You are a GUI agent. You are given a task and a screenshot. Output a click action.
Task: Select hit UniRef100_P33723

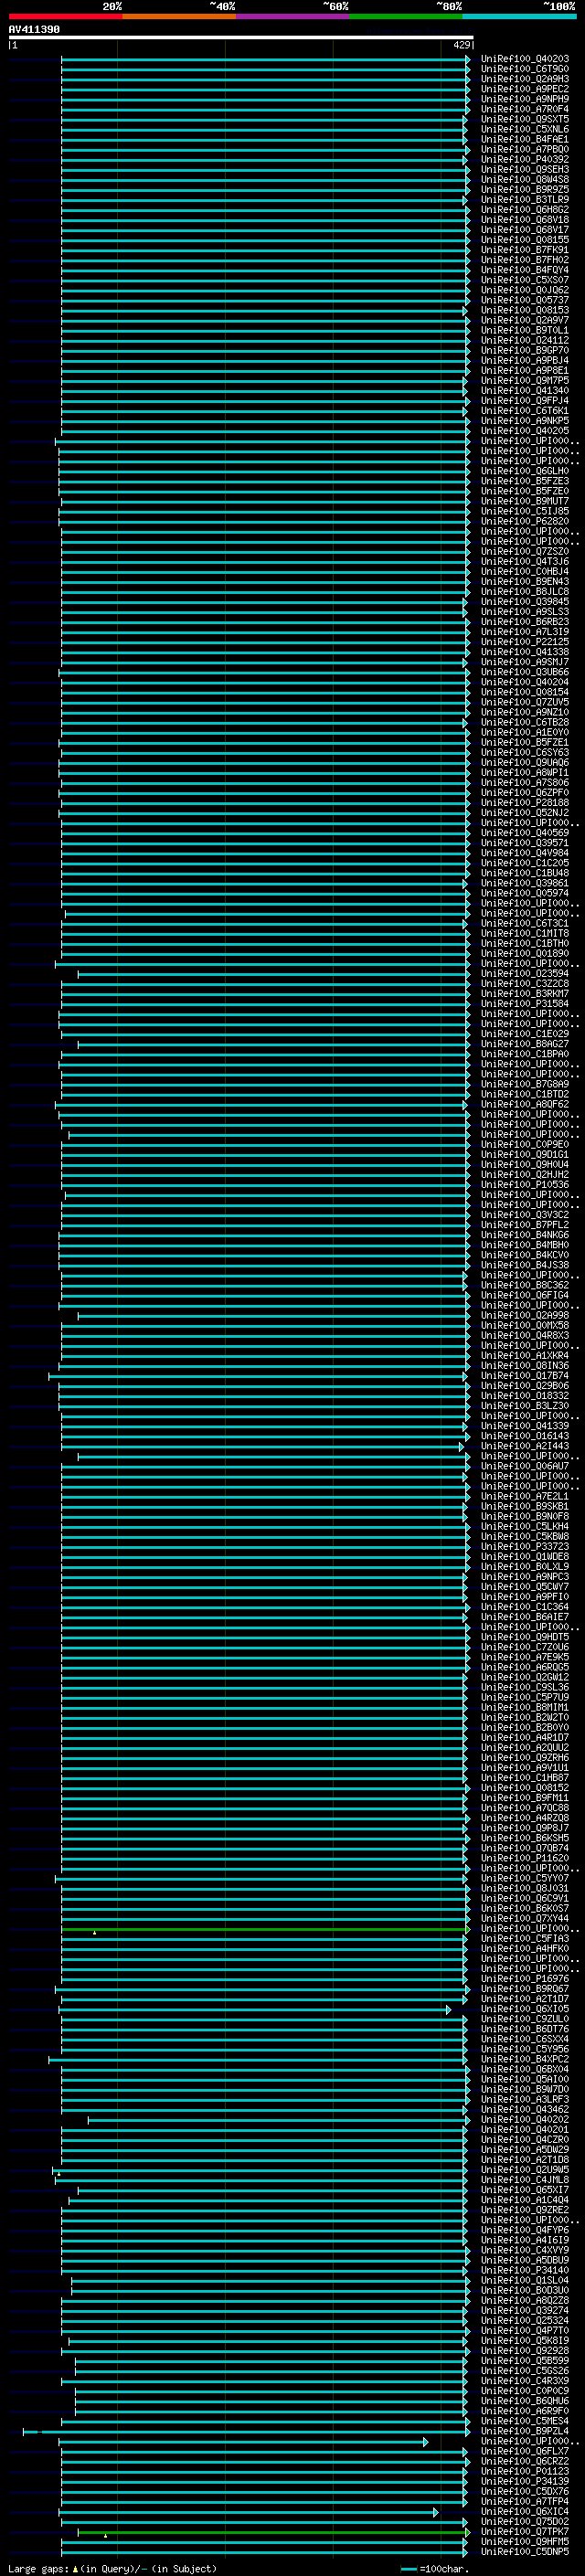tap(525, 1547)
